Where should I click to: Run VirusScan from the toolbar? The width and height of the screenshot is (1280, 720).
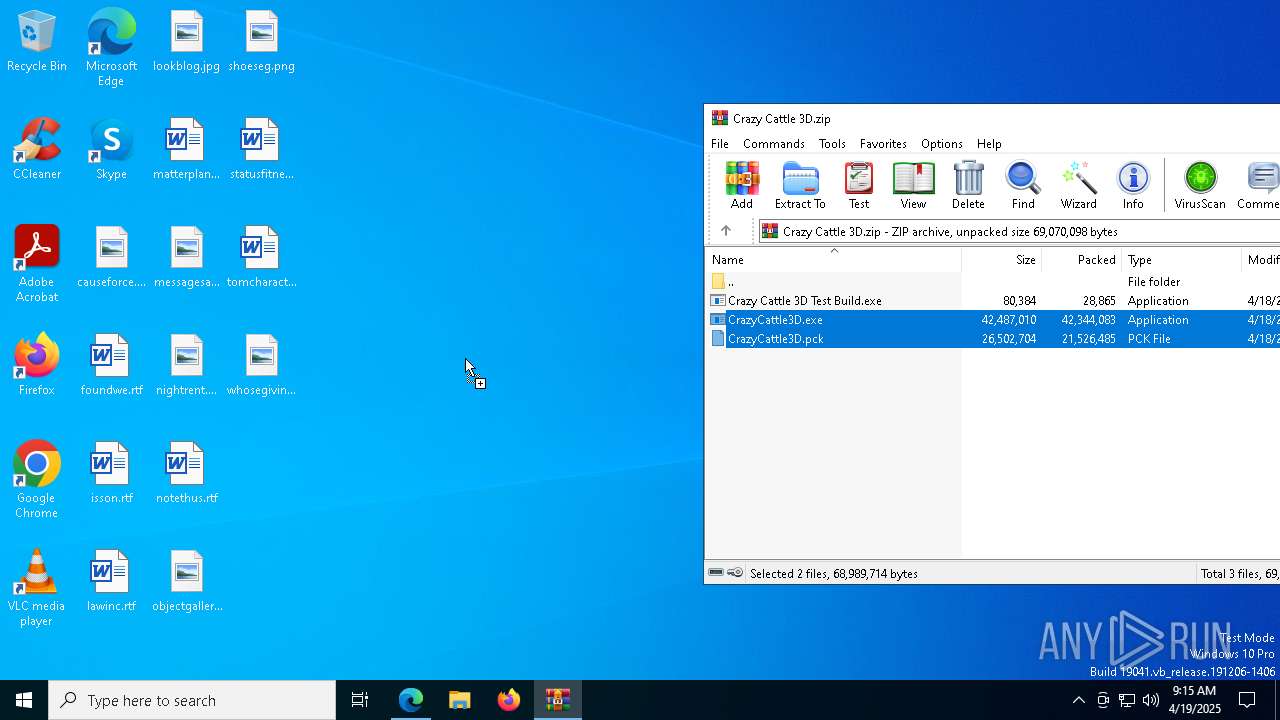1200,185
